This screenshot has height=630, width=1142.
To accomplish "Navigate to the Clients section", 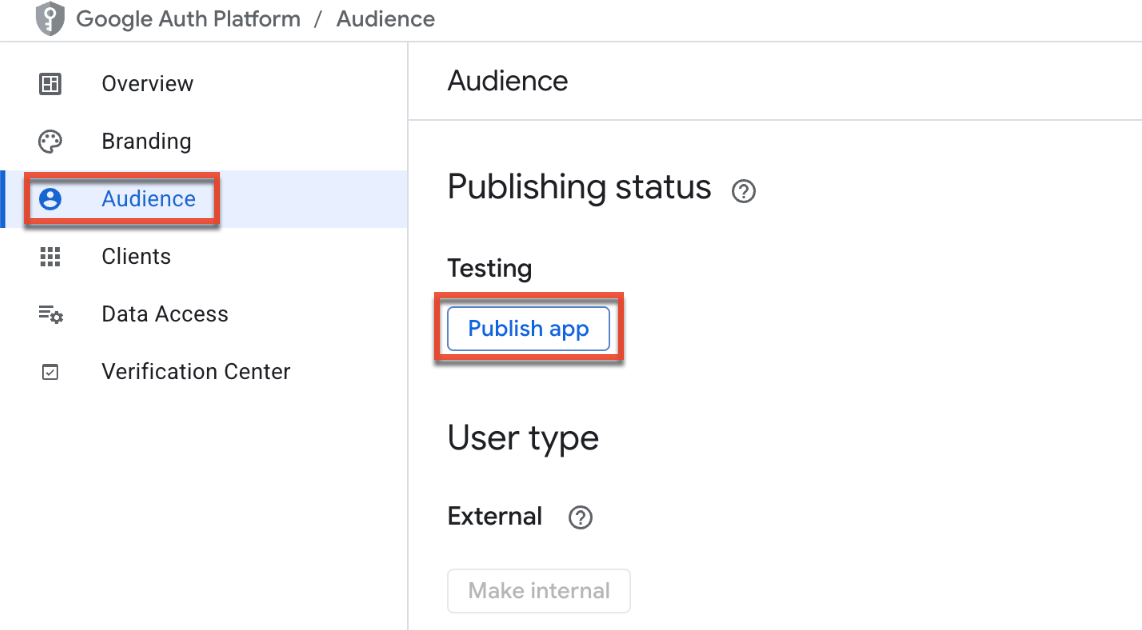I will (x=136, y=257).
